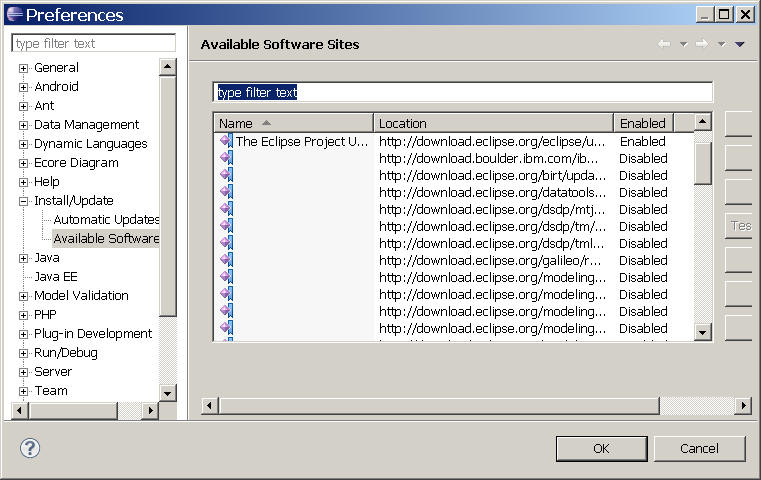Open the forward history dropdown arrow
Viewport: 761px width, 480px height.
coord(722,44)
